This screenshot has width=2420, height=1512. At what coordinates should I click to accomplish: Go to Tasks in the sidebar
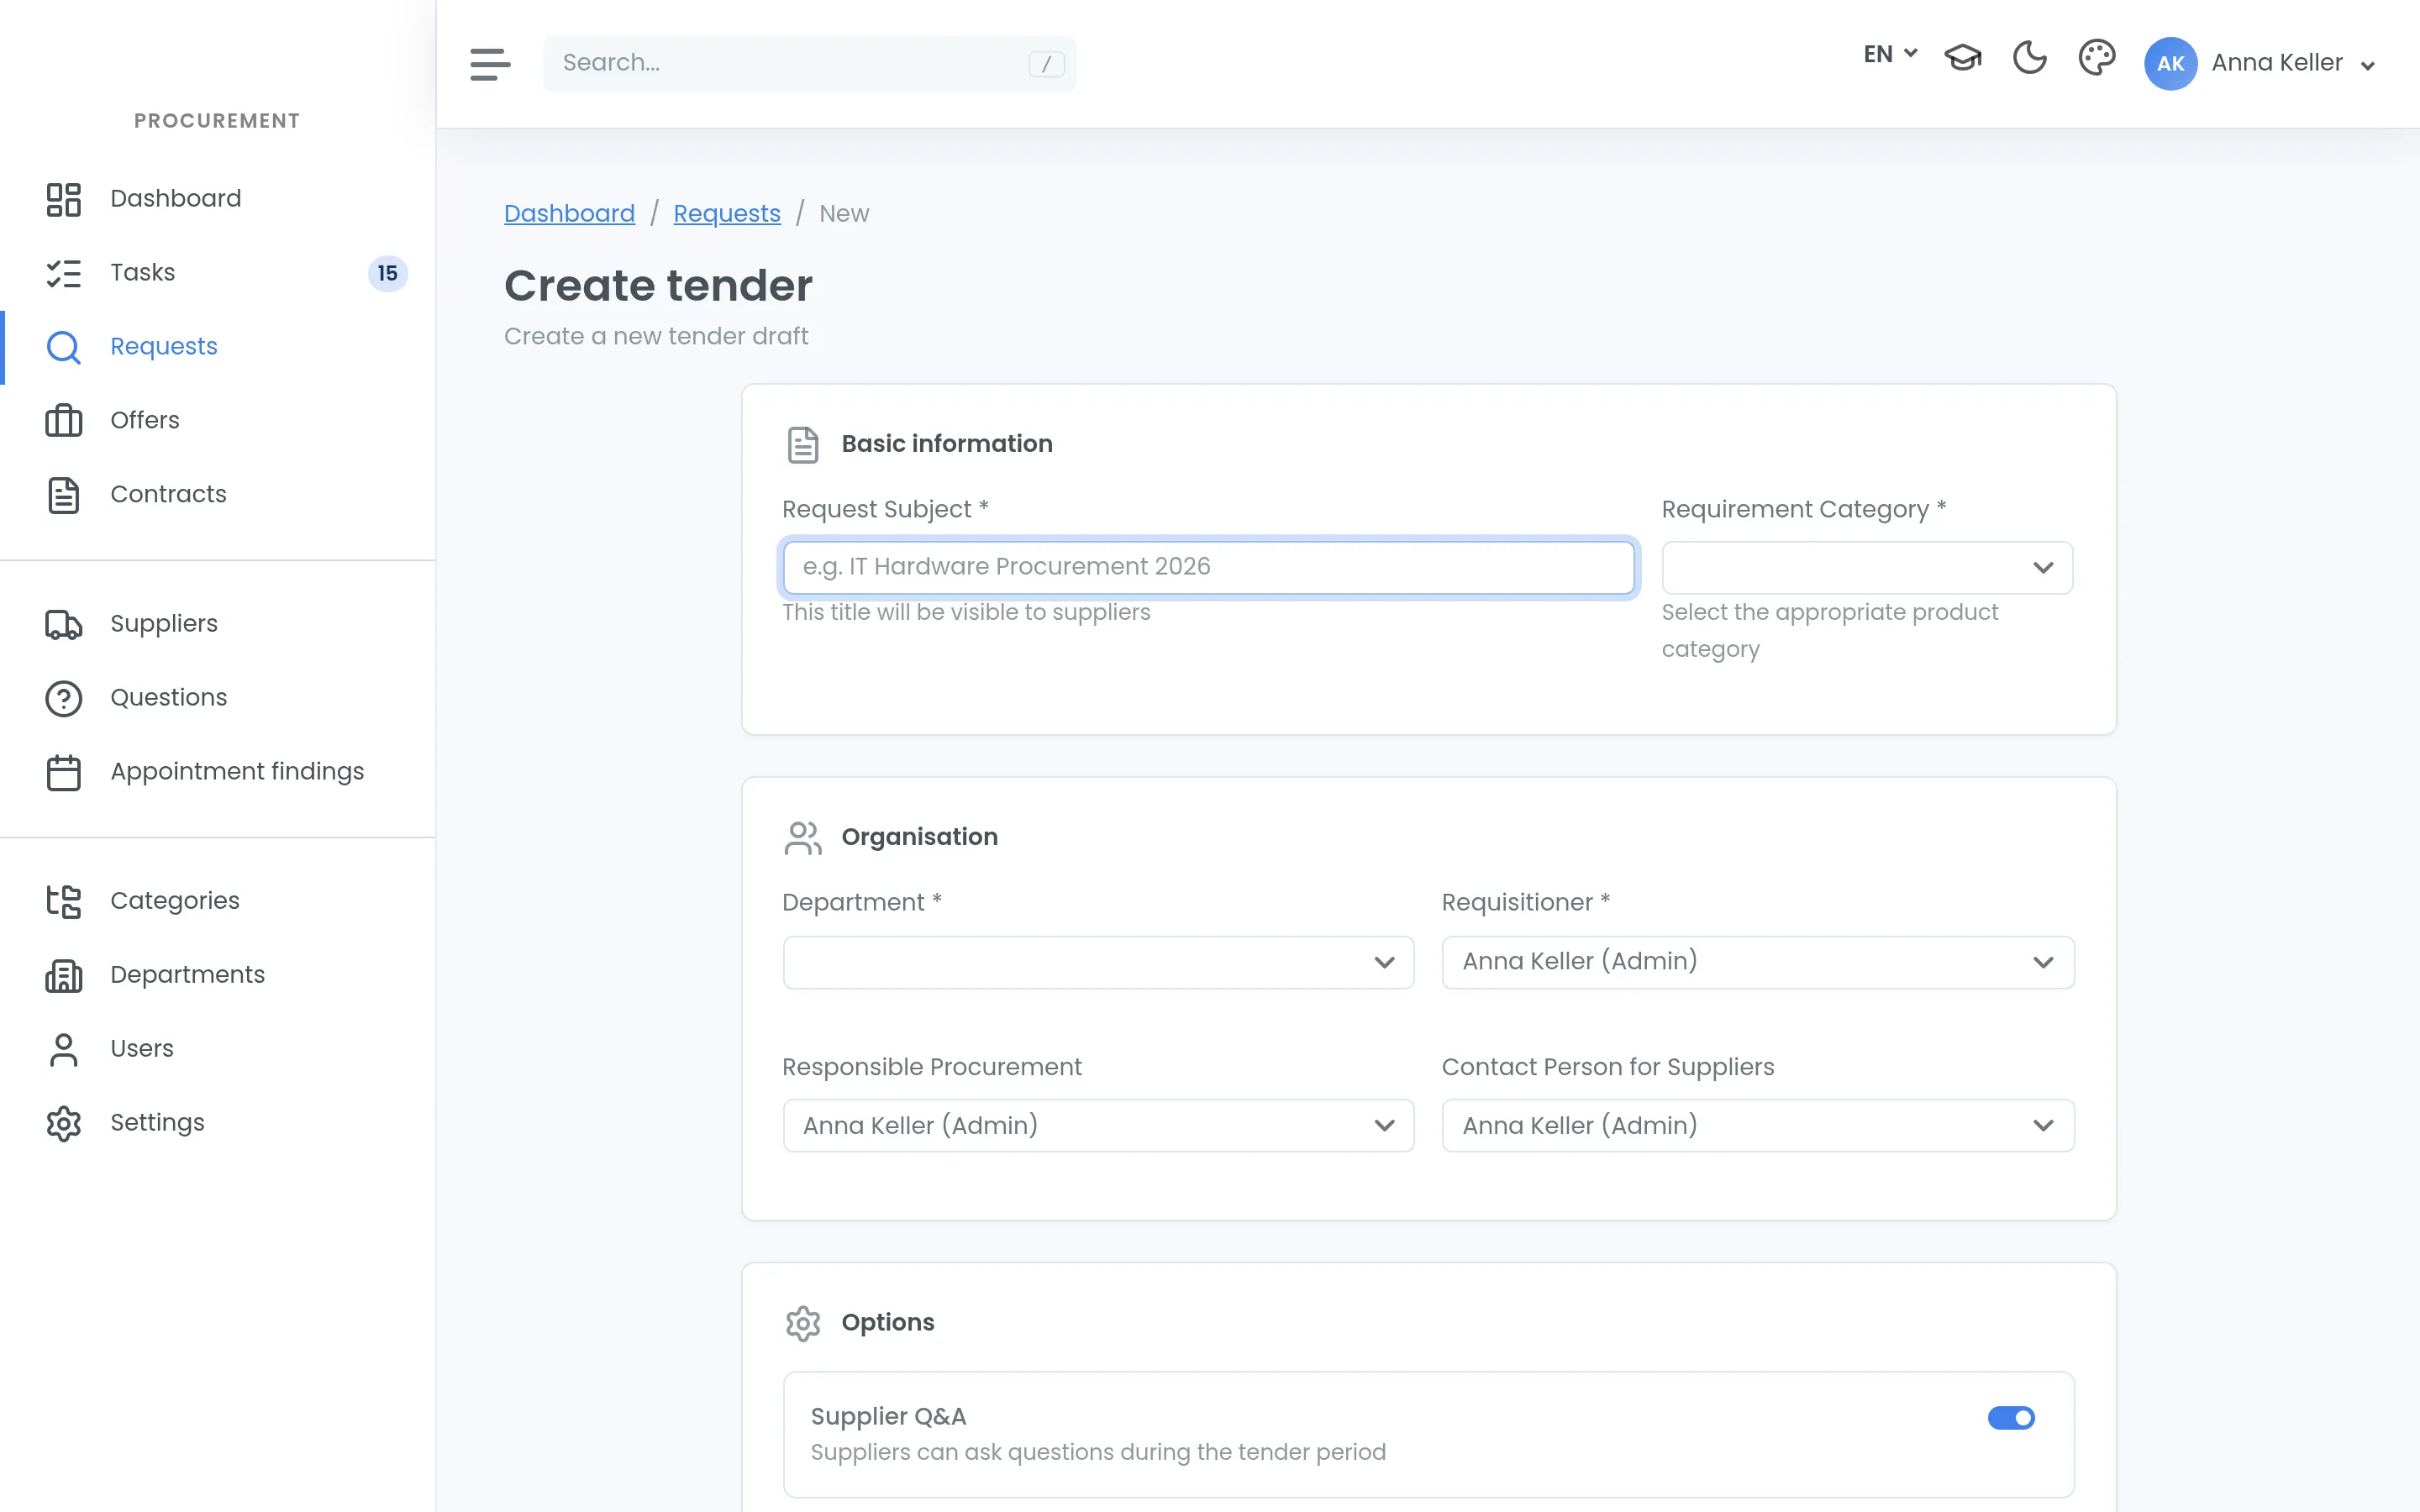click(142, 272)
